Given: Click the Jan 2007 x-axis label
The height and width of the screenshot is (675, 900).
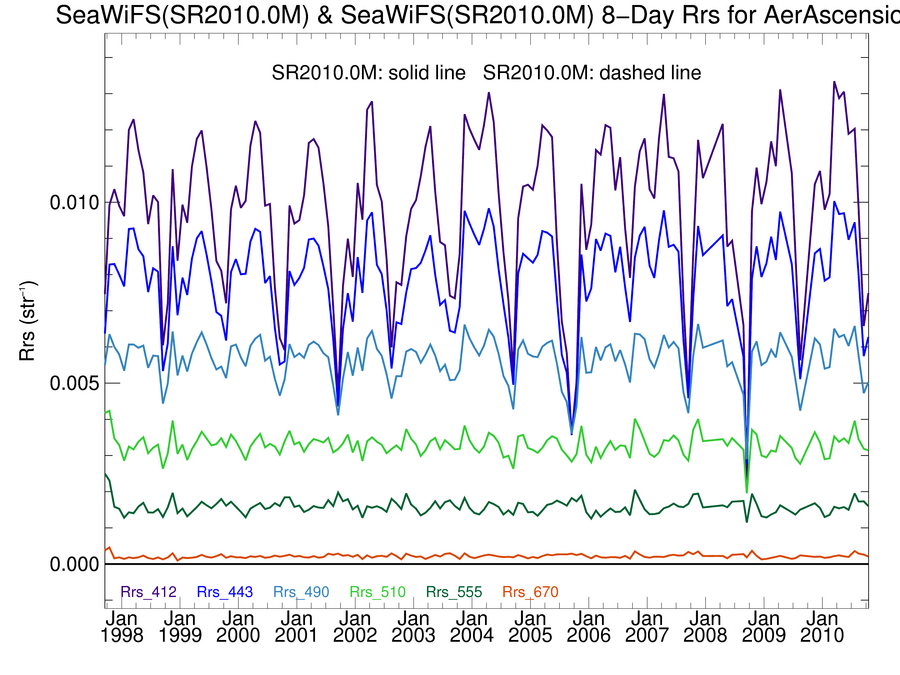Looking at the screenshot, I should (647, 627).
